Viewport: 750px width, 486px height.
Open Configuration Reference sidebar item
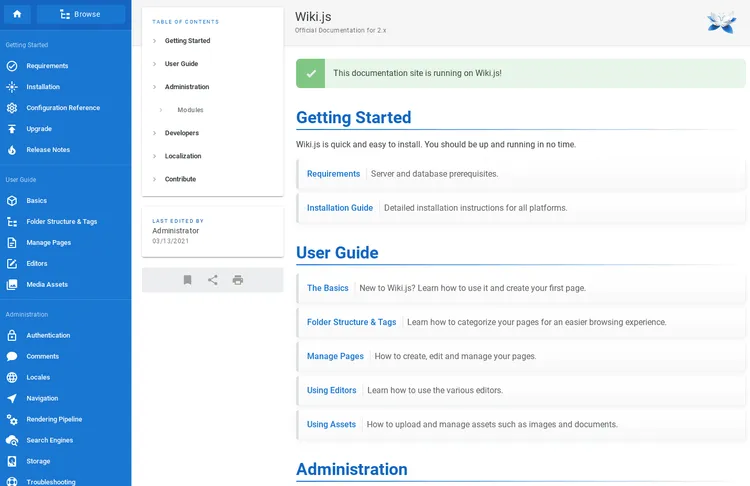click(66, 108)
